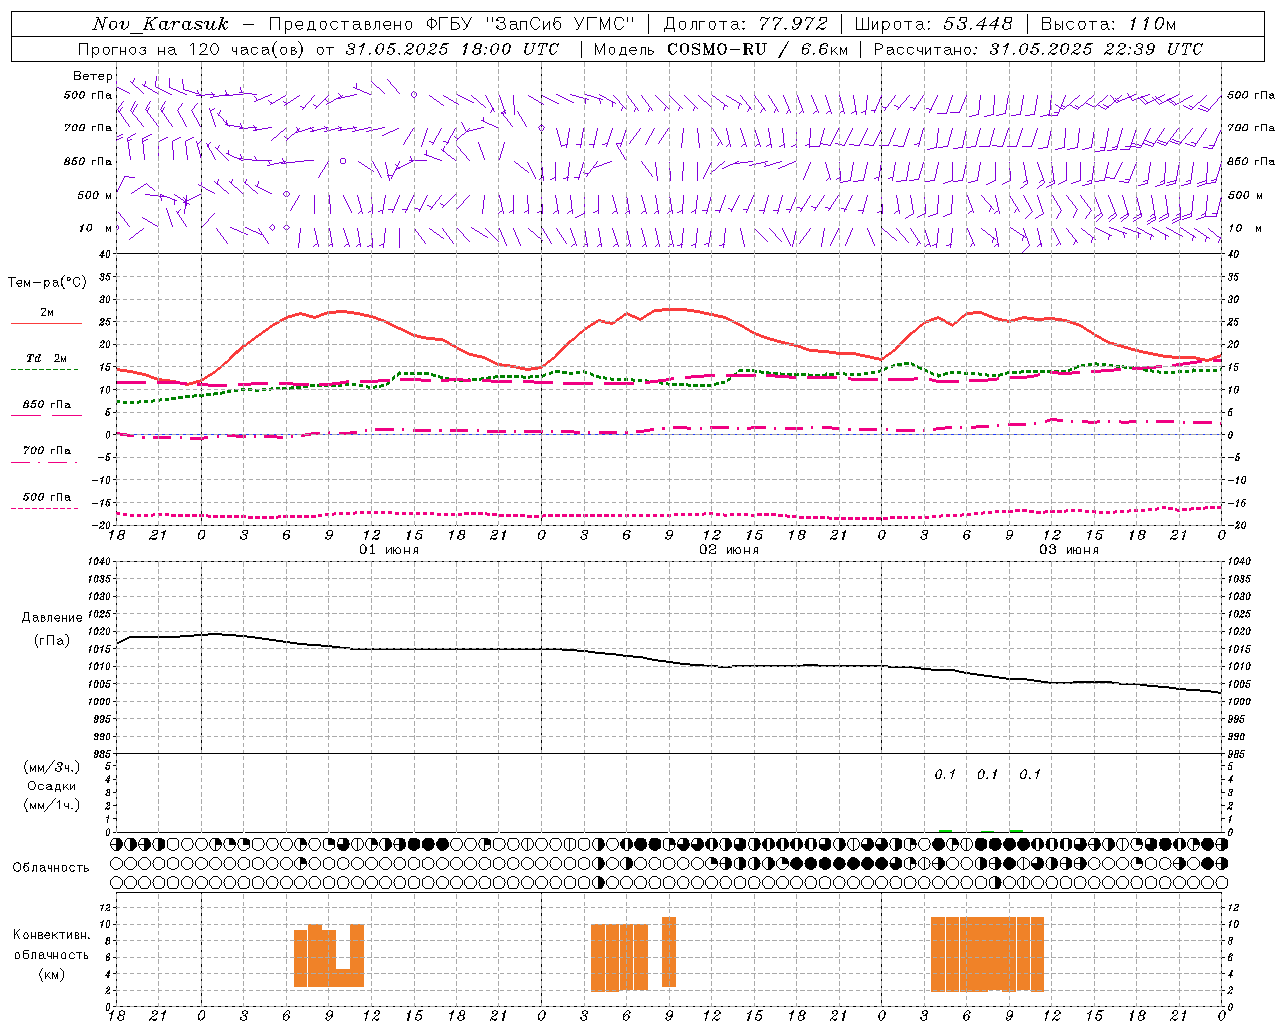Click the 850 гПа temperature legend label
The width and height of the screenshot is (1280, 1024).
(47, 404)
